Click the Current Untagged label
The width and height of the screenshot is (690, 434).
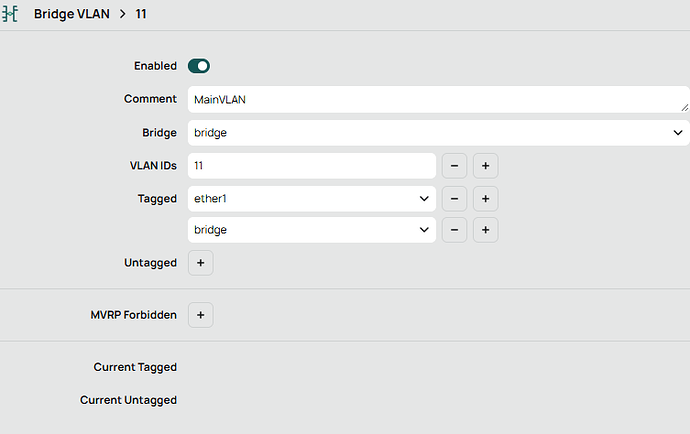128,400
